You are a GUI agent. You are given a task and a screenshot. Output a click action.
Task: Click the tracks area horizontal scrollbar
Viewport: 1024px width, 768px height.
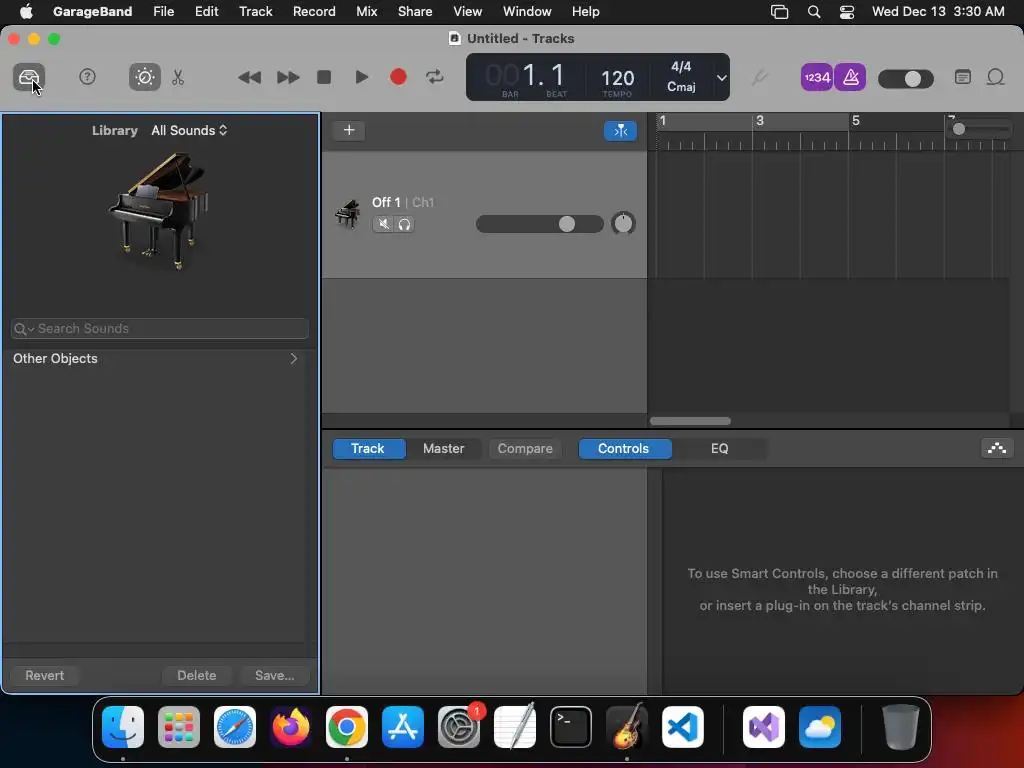pyautogui.click(x=690, y=421)
